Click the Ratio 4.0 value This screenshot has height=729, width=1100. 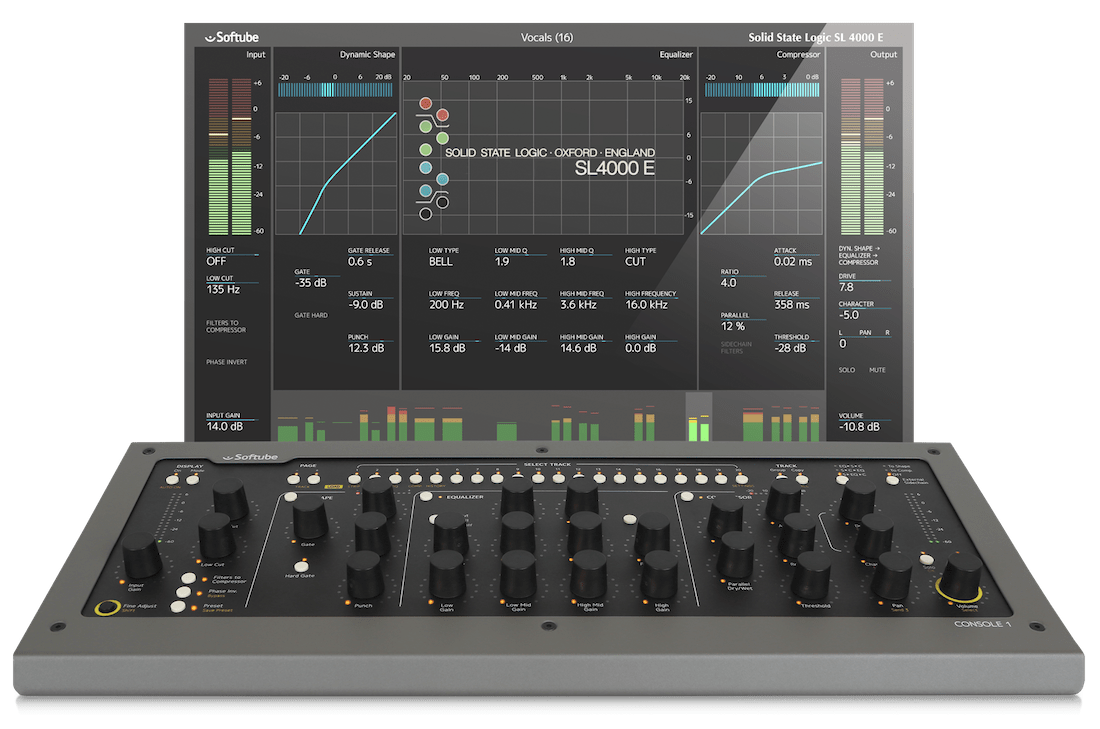coord(728,283)
